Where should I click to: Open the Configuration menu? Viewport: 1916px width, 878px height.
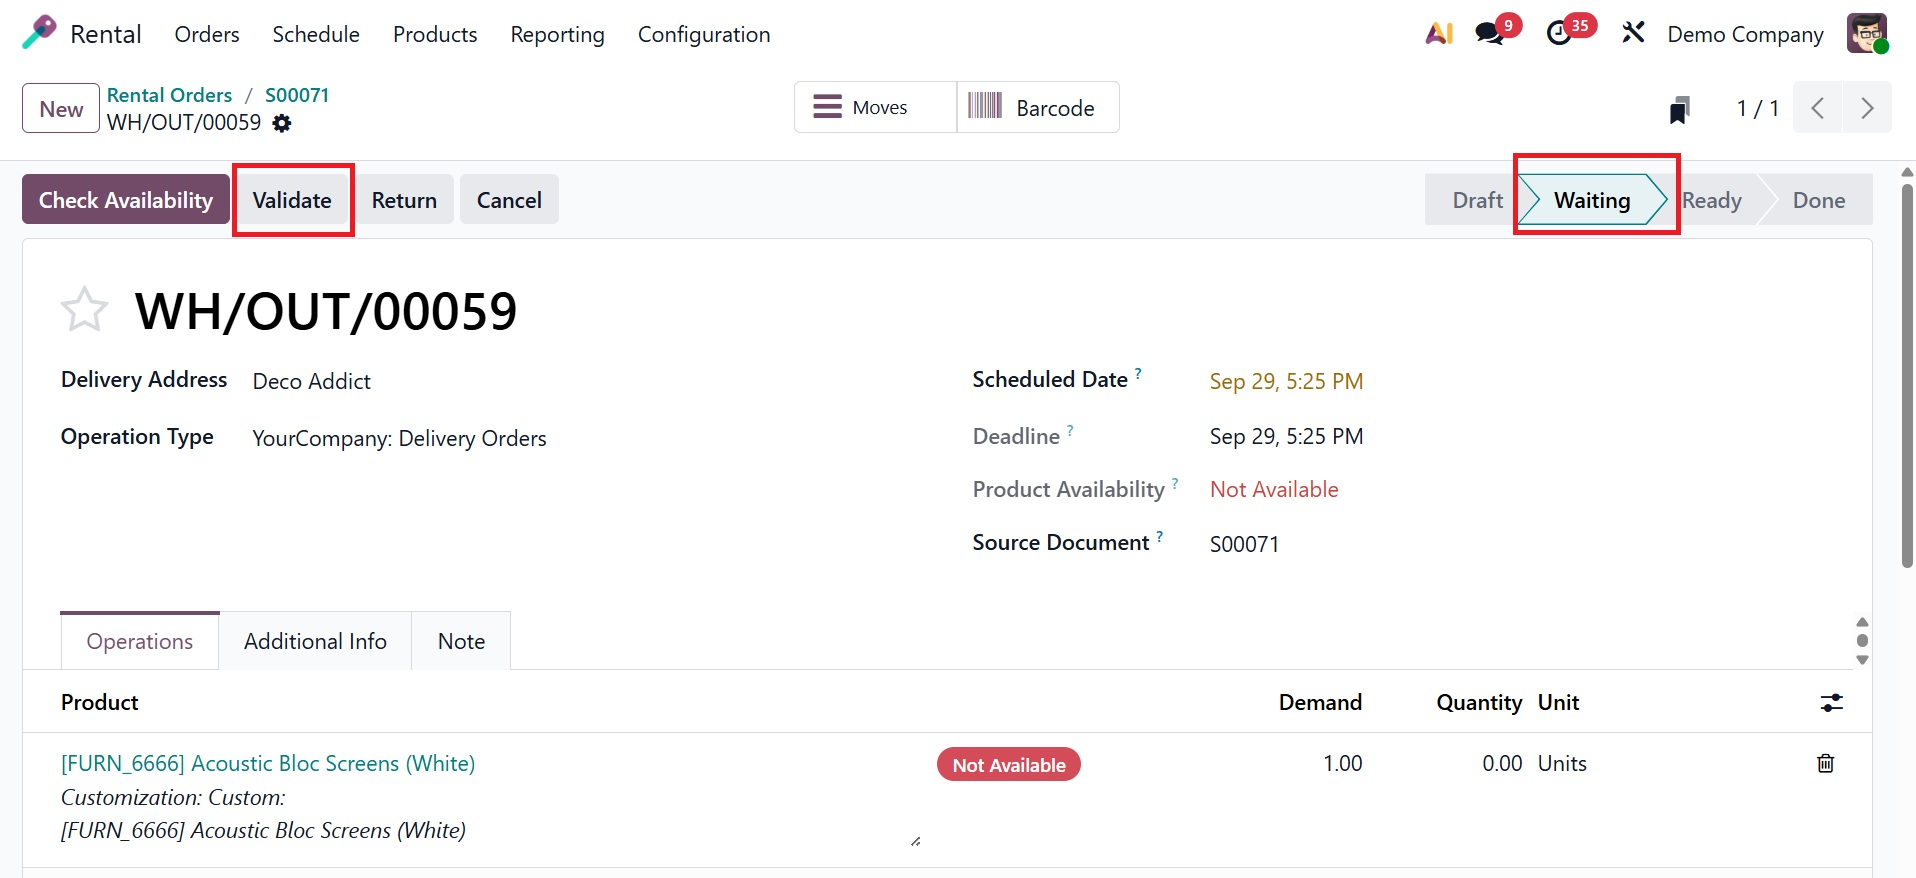tap(703, 34)
